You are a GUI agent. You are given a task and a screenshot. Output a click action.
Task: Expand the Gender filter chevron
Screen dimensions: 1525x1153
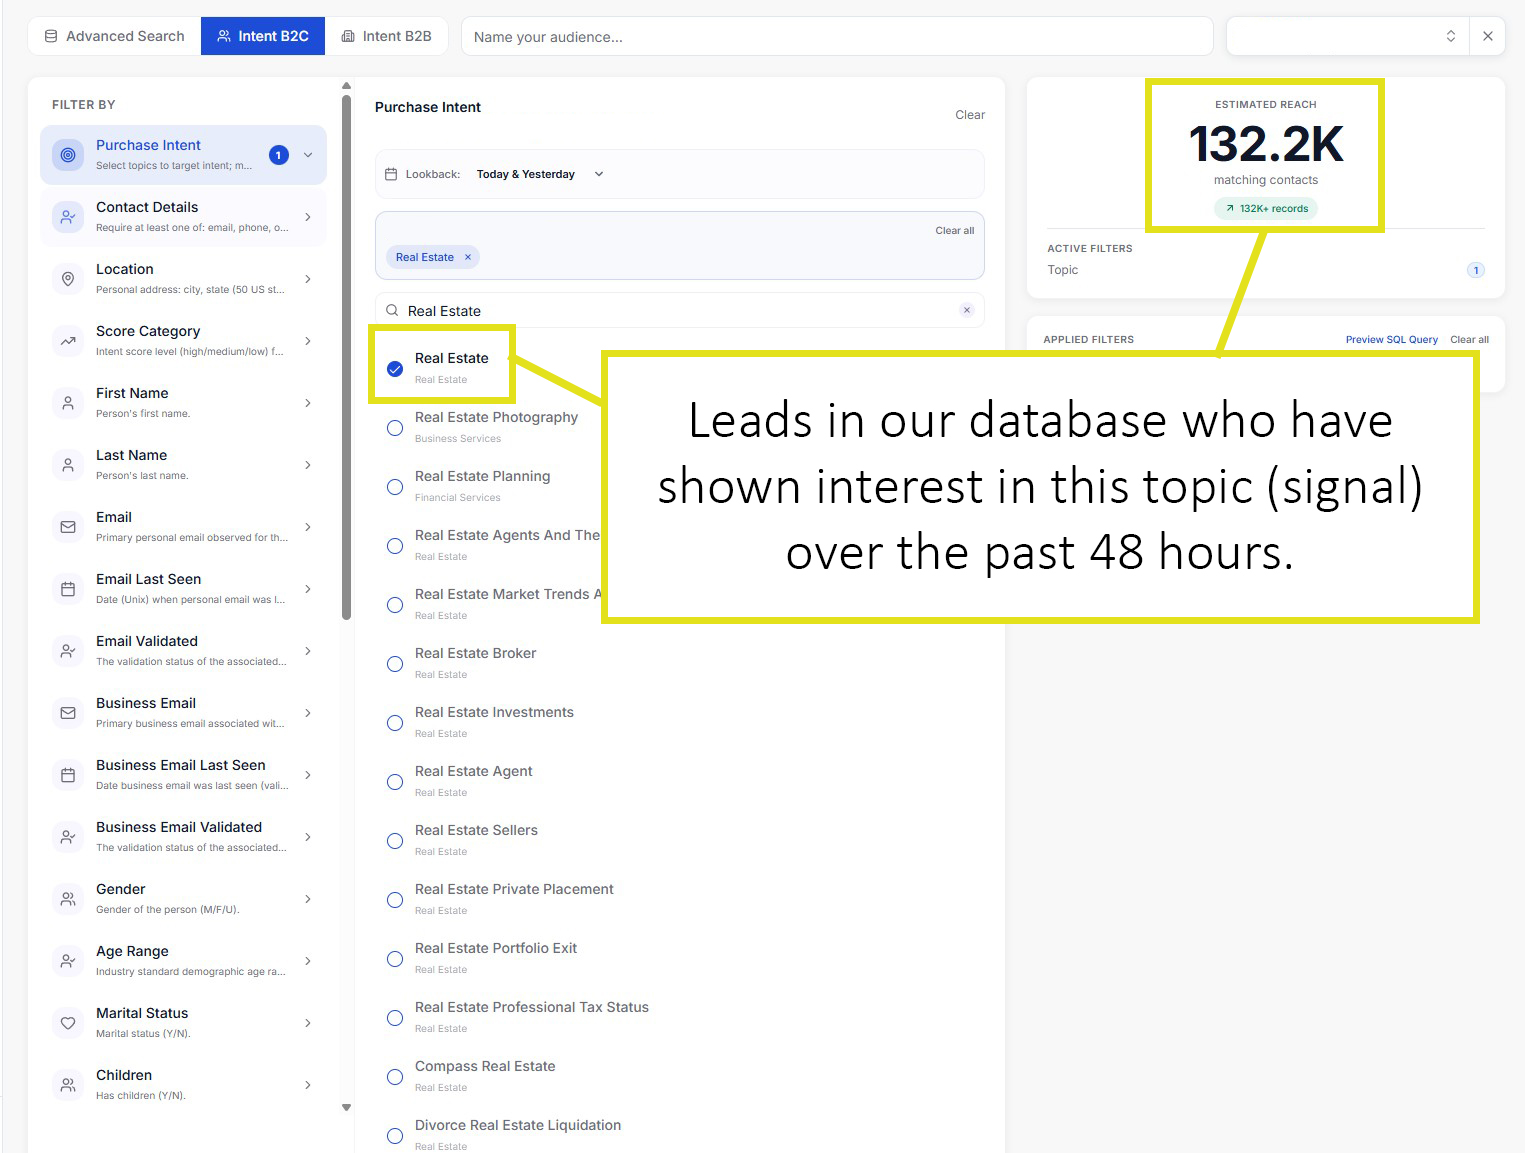point(308,899)
